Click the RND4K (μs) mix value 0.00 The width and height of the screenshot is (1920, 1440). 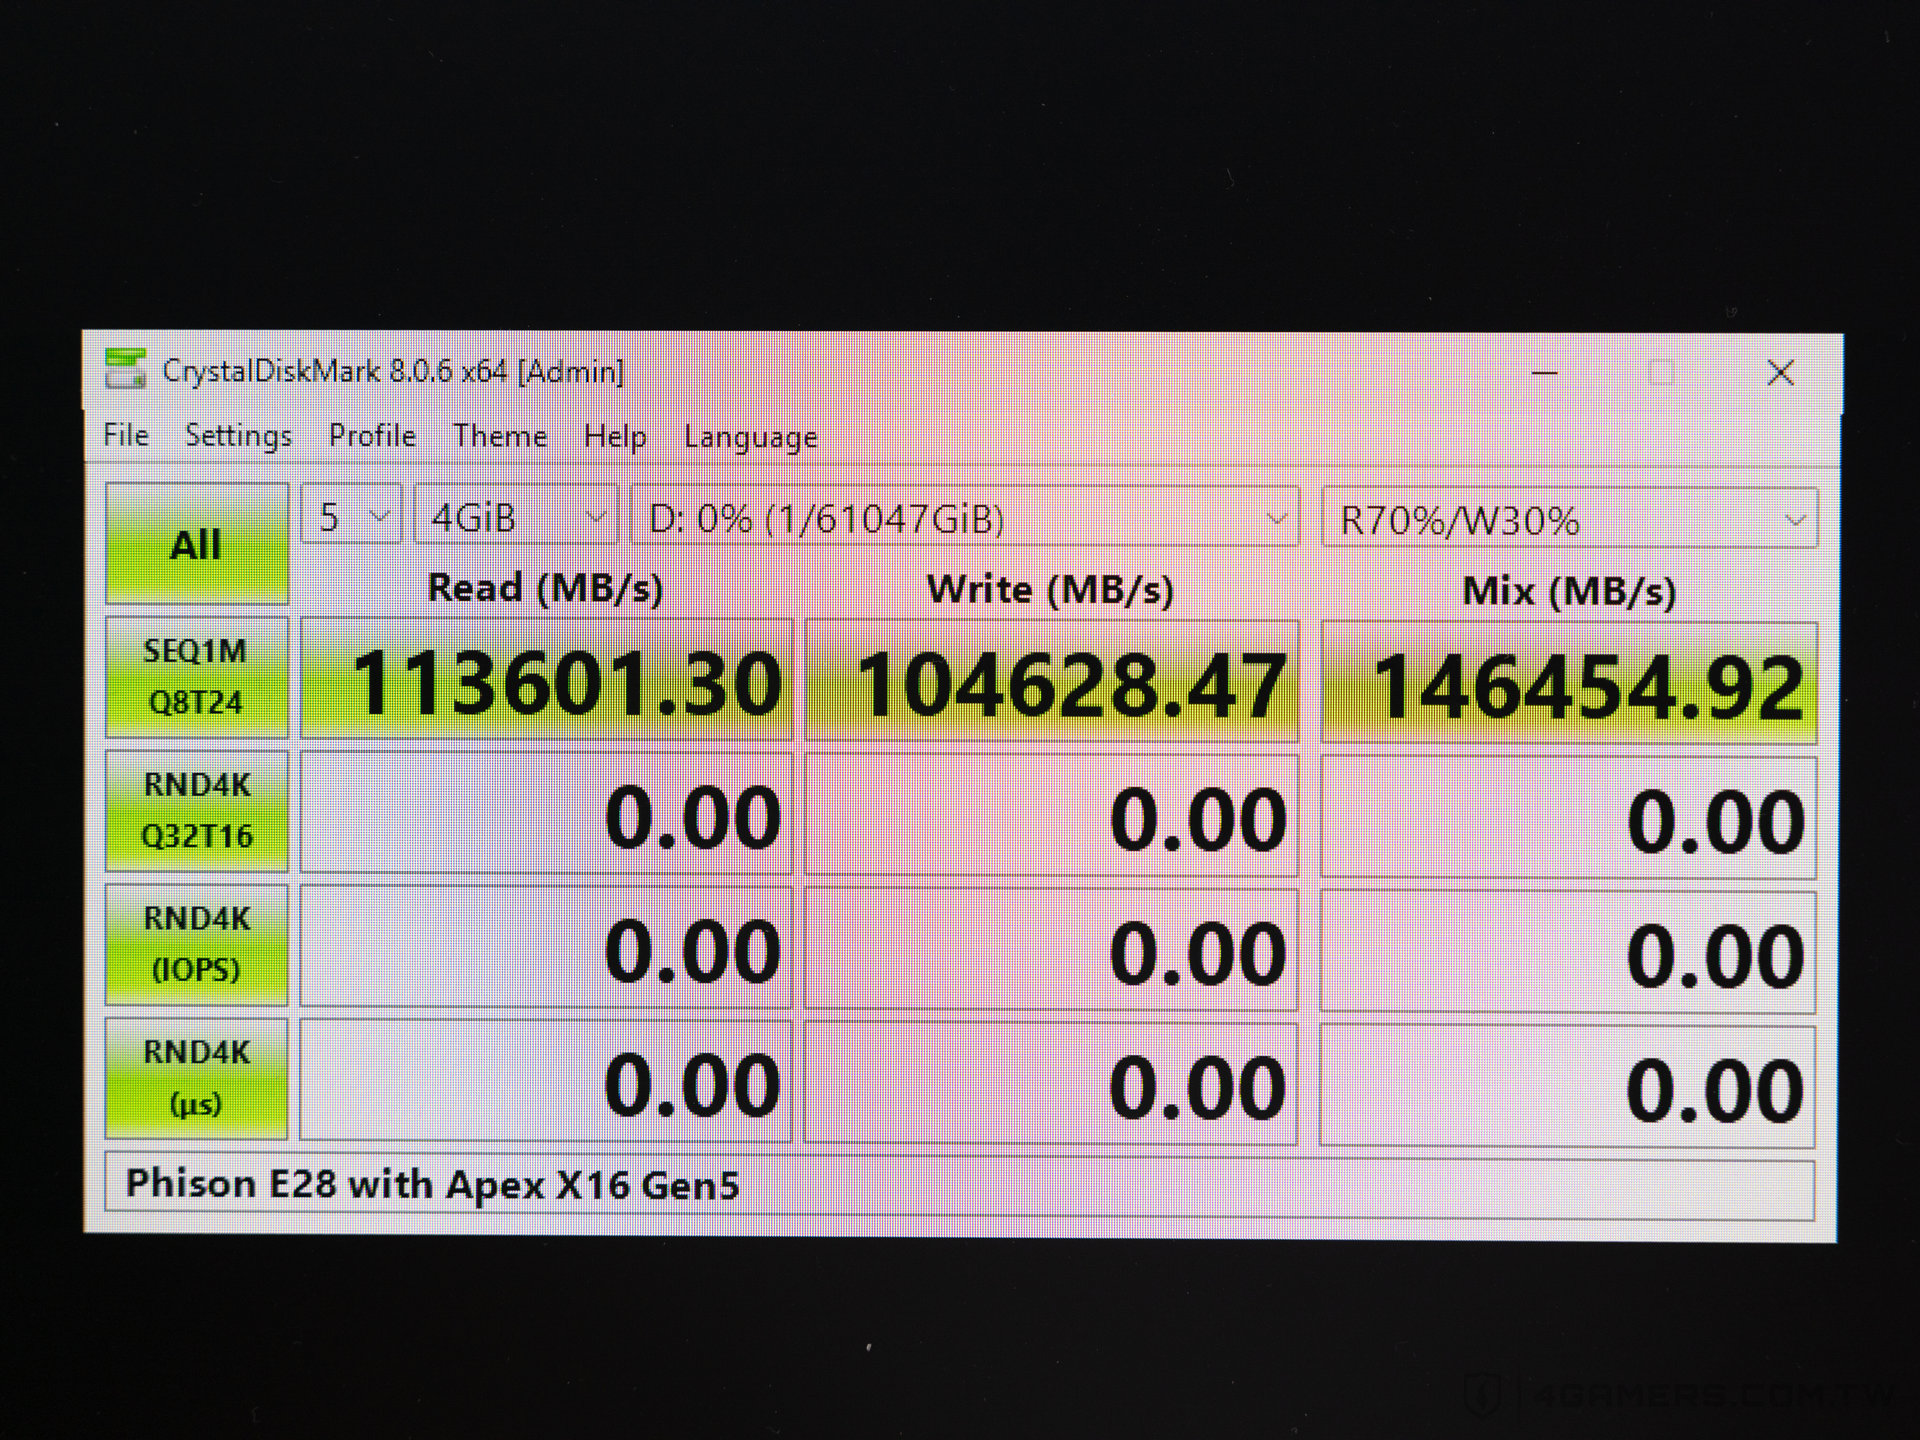pos(1569,1086)
